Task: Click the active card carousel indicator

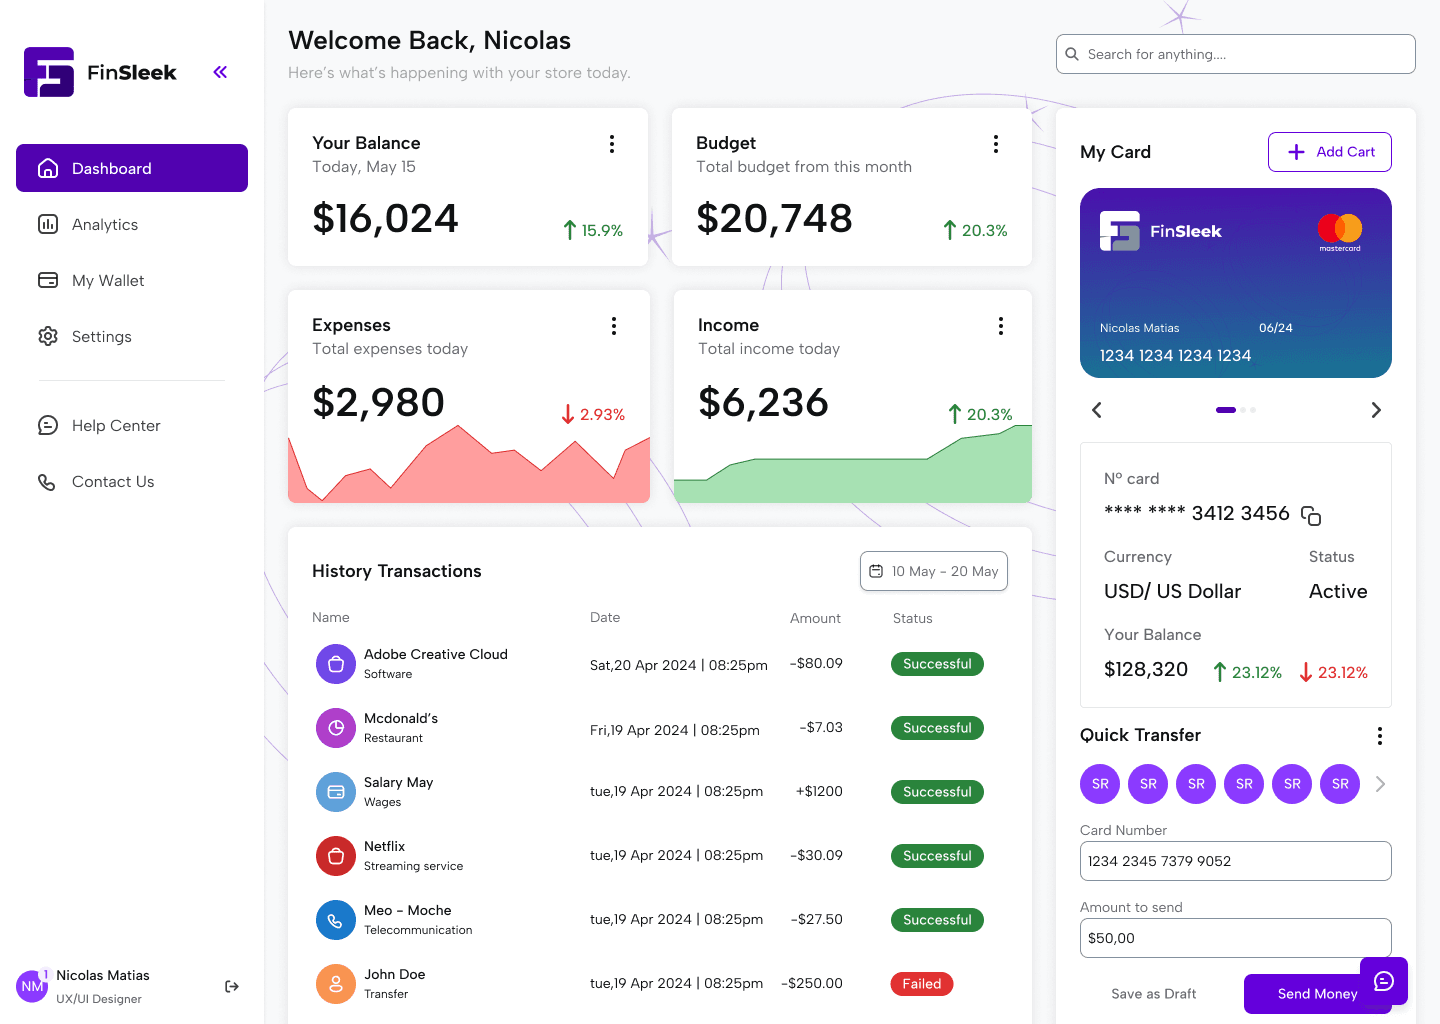Action: tap(1226, 410)
